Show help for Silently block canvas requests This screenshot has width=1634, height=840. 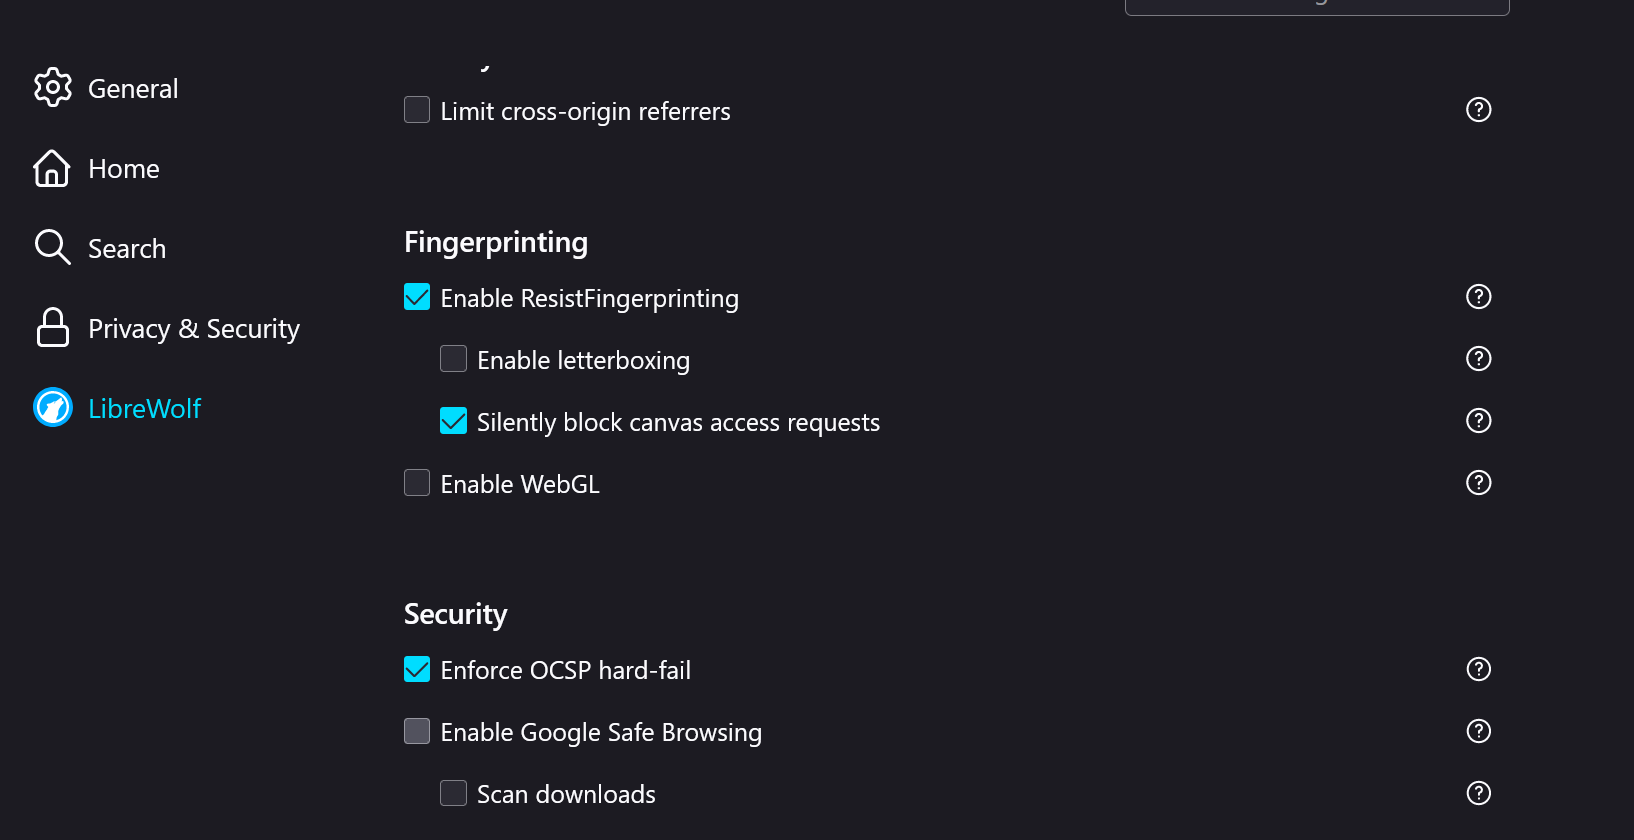coord(1478,421)
